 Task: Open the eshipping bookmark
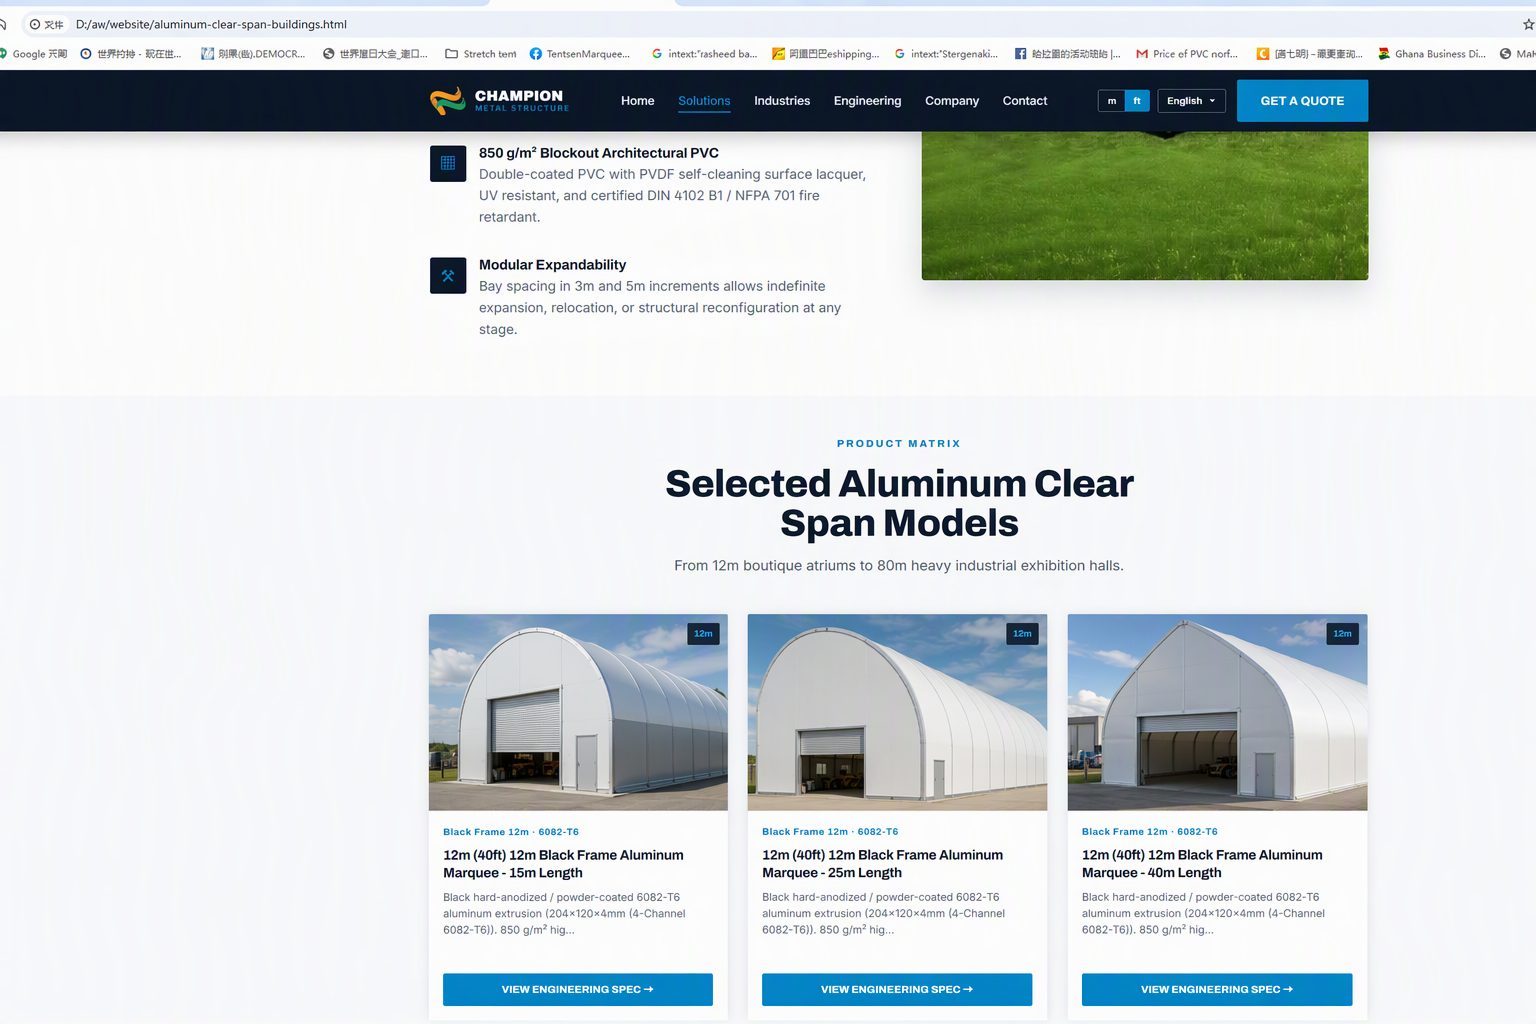point(826,54)
